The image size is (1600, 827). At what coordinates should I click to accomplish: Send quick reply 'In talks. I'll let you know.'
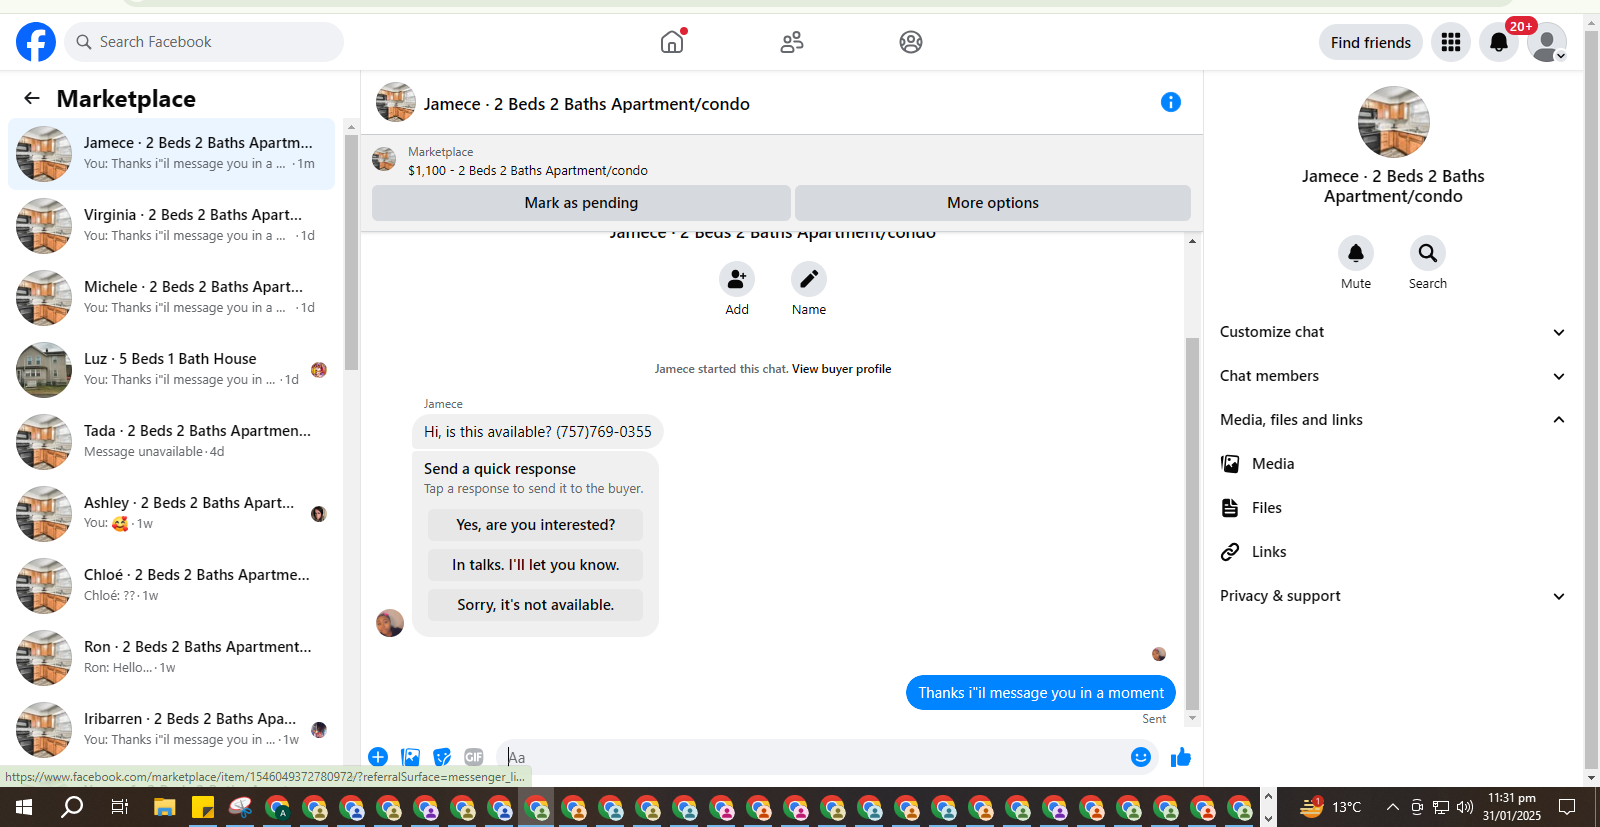click(x=536, y=565)
